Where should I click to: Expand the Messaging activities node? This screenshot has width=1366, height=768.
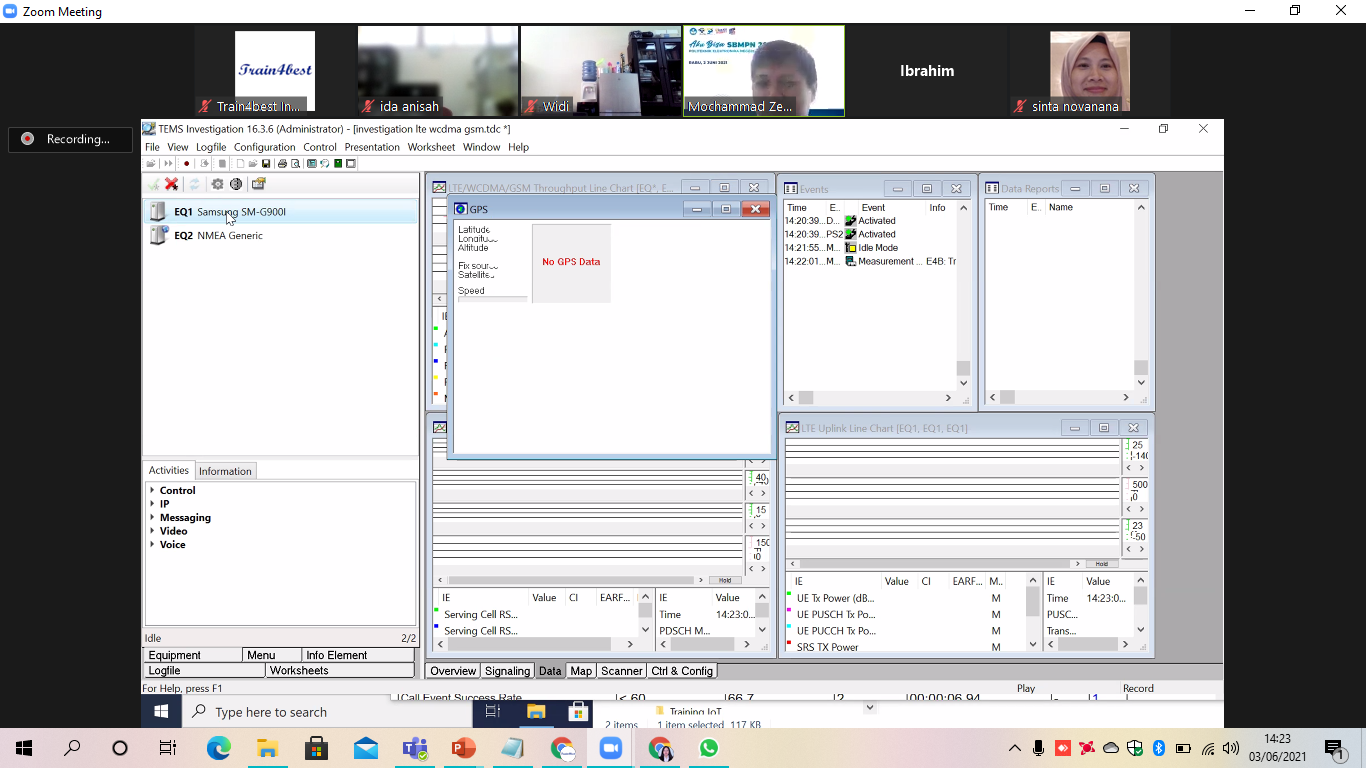(x=152, y=517)
